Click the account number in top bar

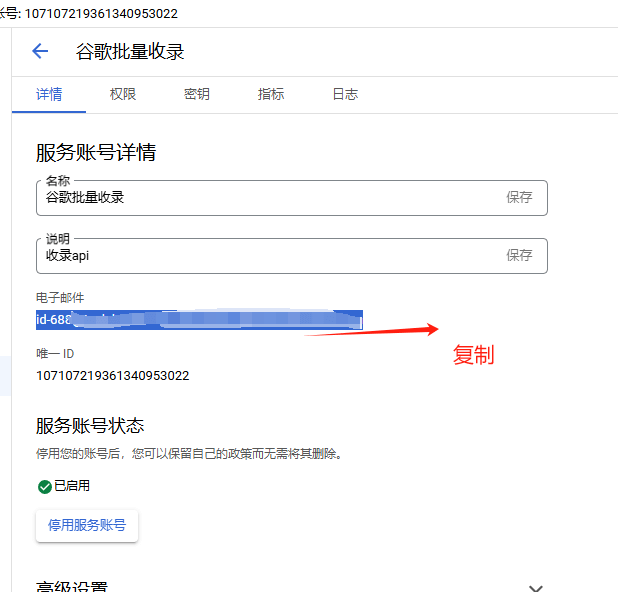coord(101,14)
